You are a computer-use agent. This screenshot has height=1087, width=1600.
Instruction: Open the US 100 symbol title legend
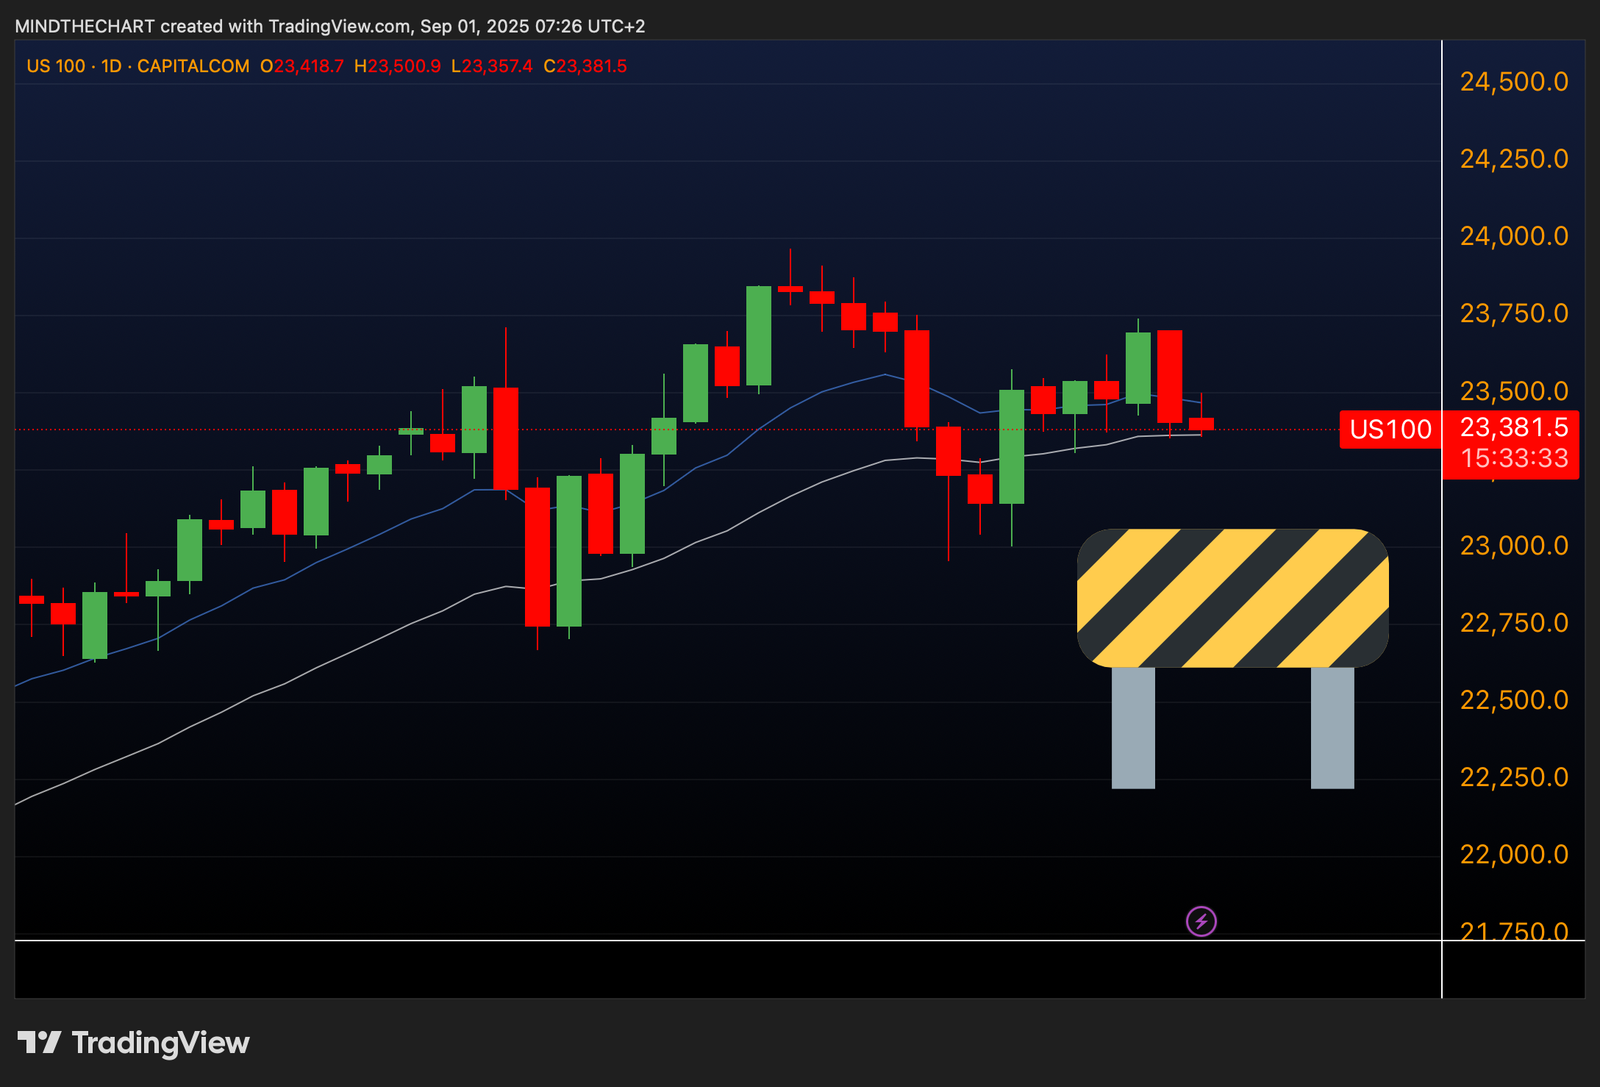point(137,66)
